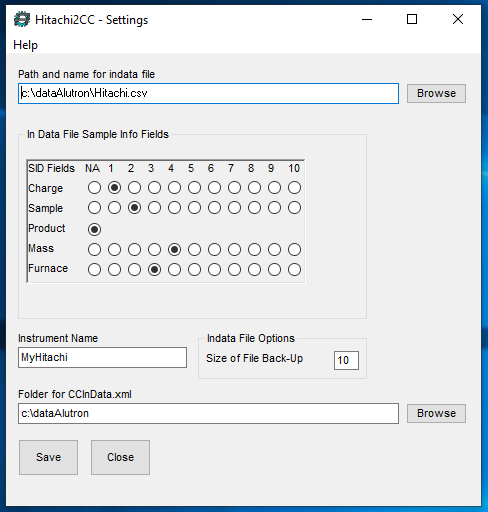
Task: Click the Hitachi2CC app icon in title bar
Action: tap(22, 19)
